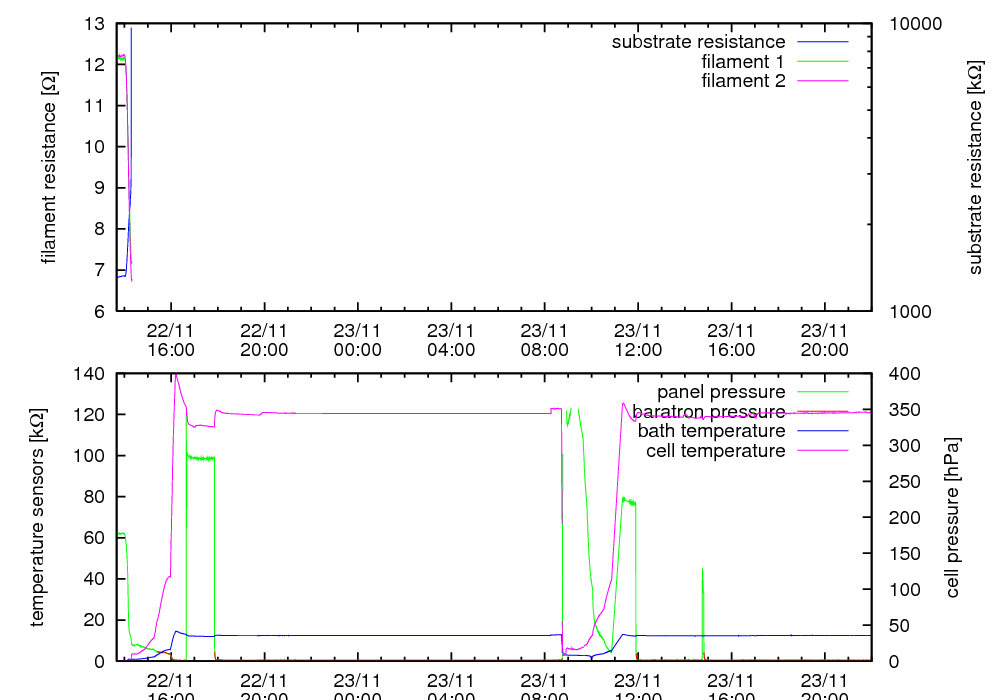Viewport: 1000px width, 700px height.
Task: Click the filament 2 legend label
Action: tap(743, 81)
